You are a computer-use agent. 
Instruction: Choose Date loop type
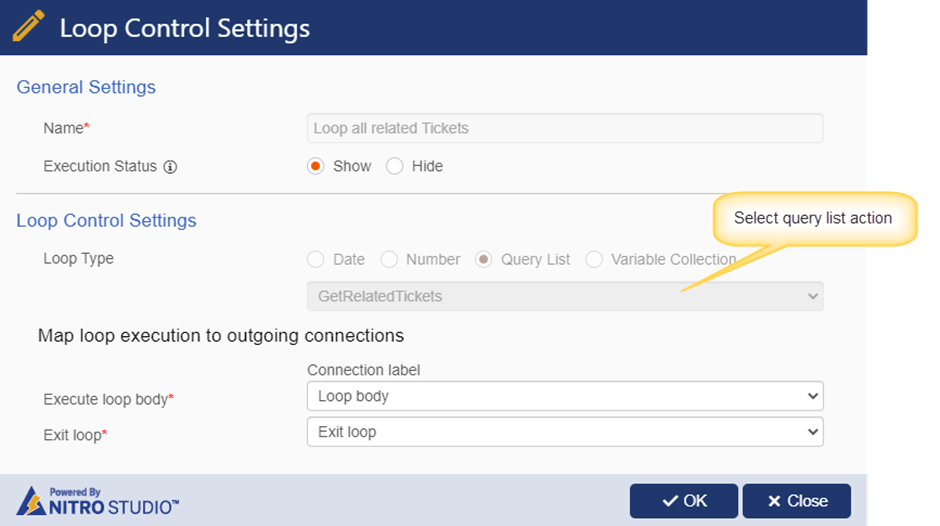click(x=315, y=259)
